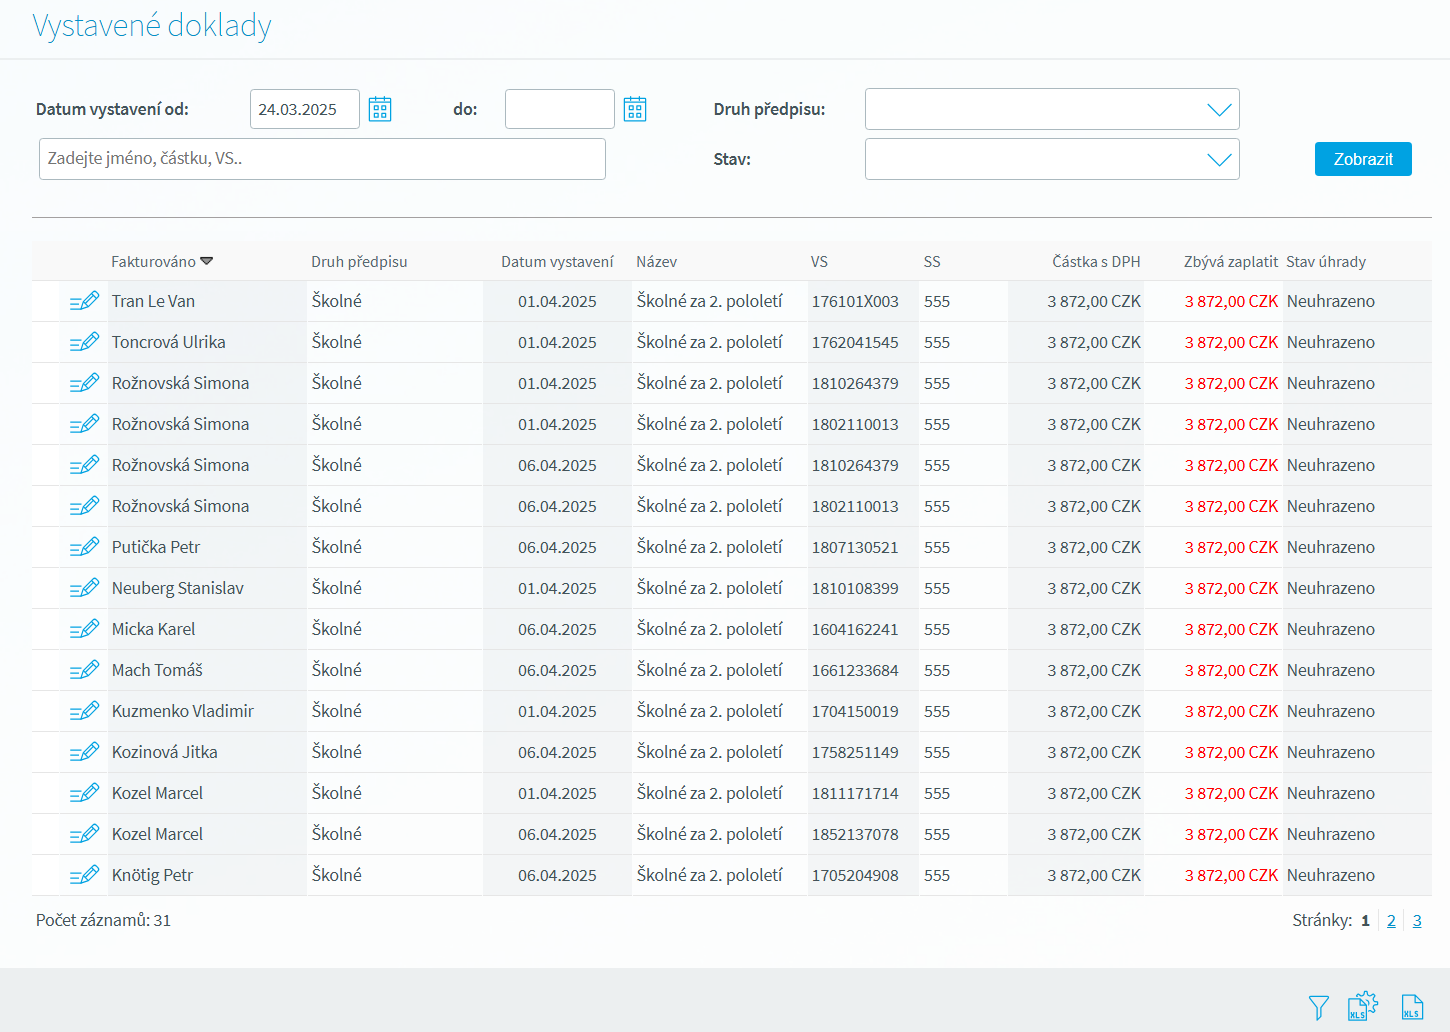Sort by VS column header
Image resolution: width=1450 pixels, height=1032 pixels.
pyautogui.click(x=819, y=261)
